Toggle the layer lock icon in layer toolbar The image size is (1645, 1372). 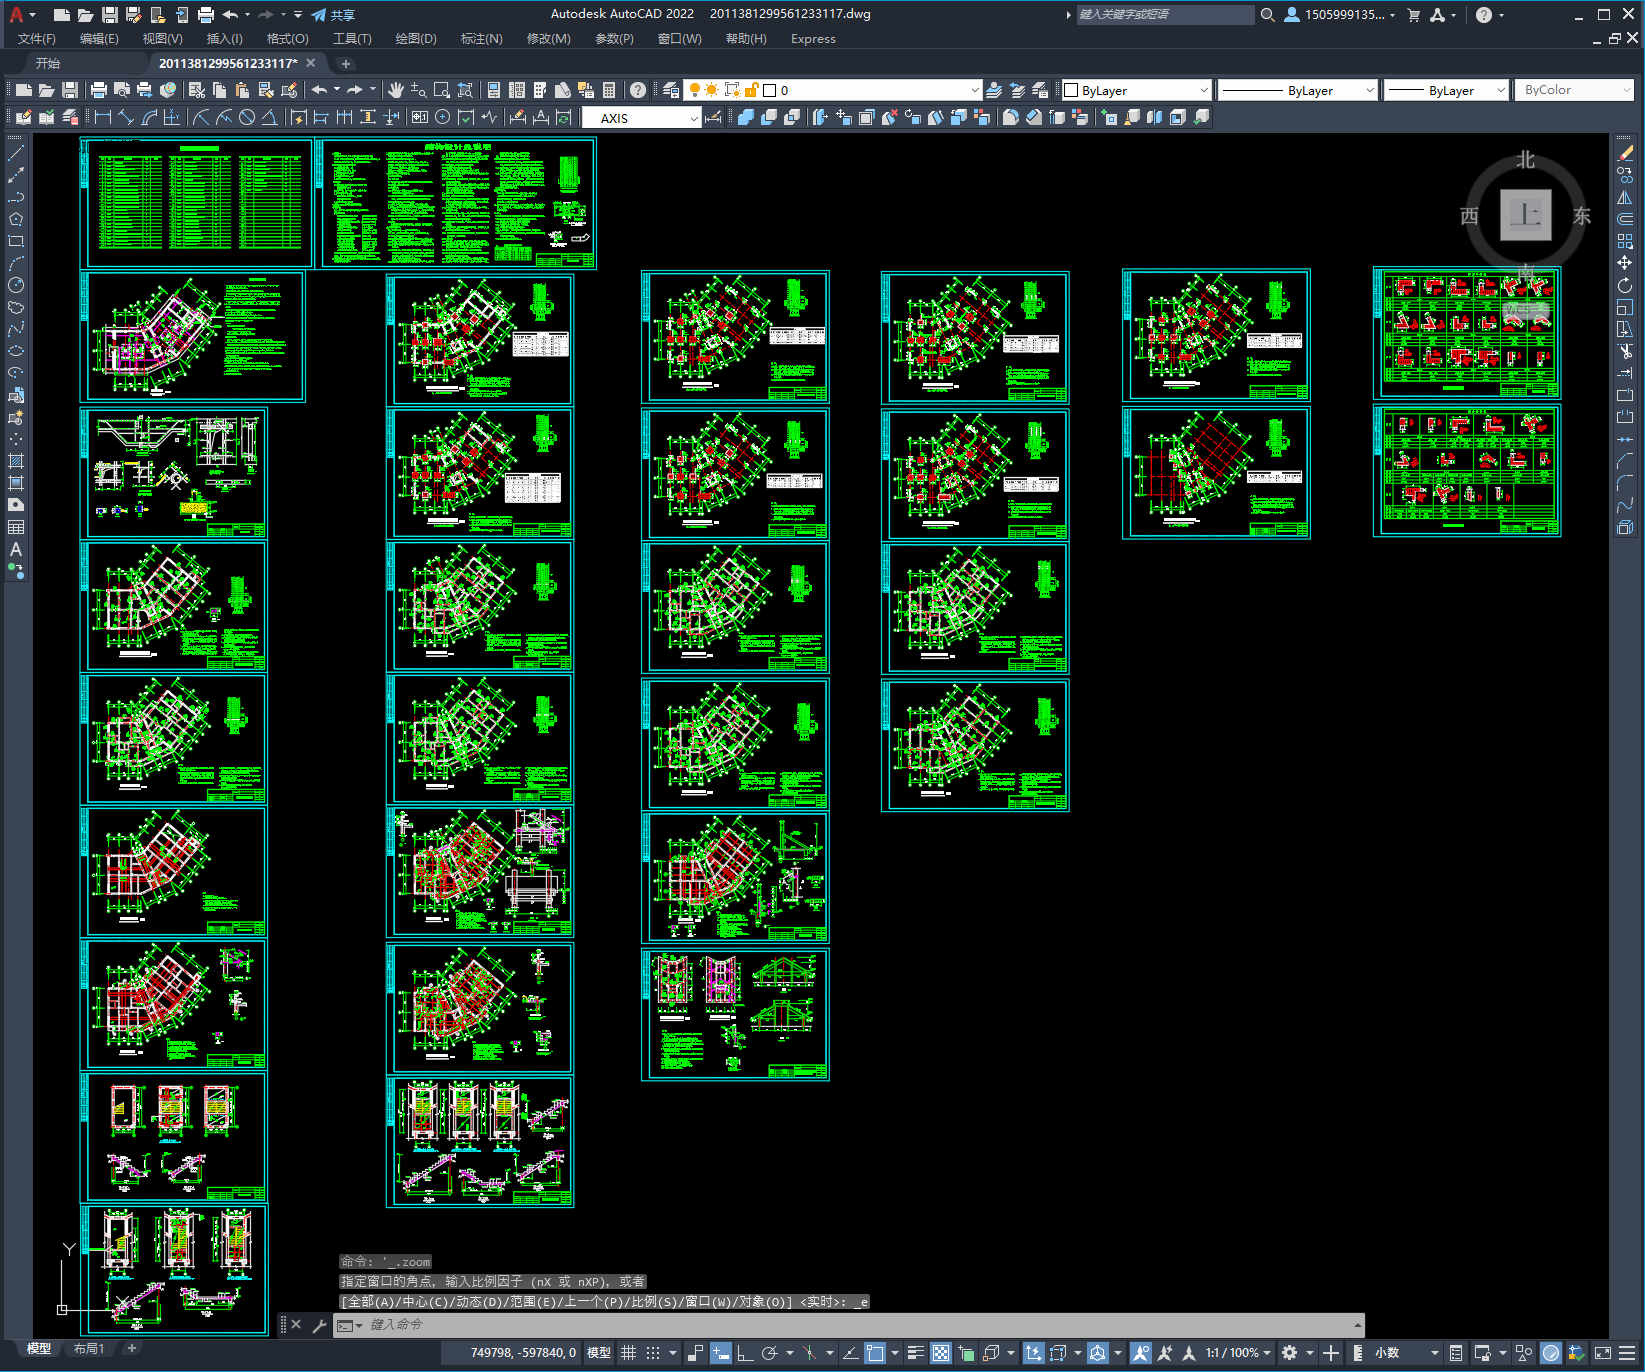pos(752,90)
